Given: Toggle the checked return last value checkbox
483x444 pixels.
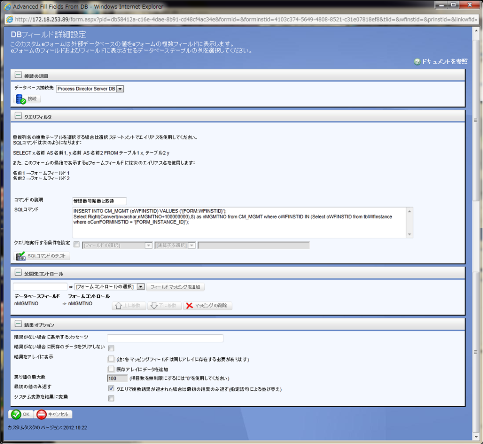Looking at the screenshot, I should 111,388.
